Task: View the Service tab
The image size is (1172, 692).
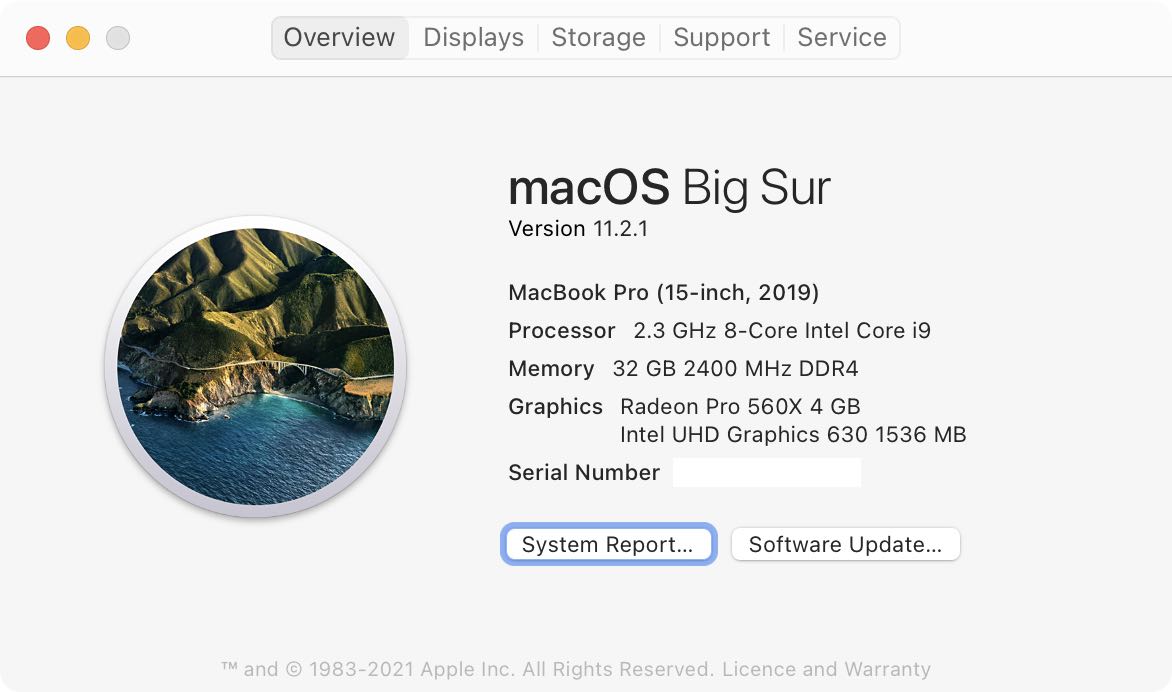Action: click(x=841, y=37)
